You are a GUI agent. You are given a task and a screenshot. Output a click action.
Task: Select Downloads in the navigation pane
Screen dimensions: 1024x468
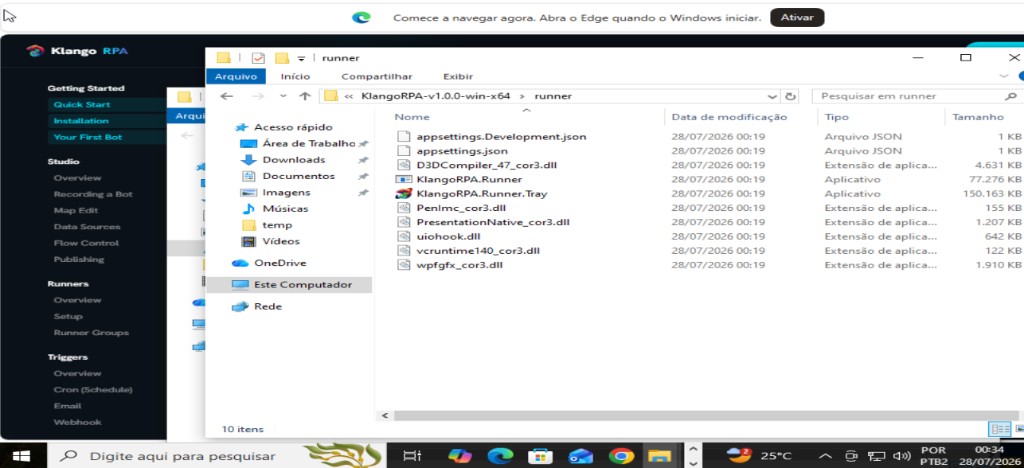[293, 160]
